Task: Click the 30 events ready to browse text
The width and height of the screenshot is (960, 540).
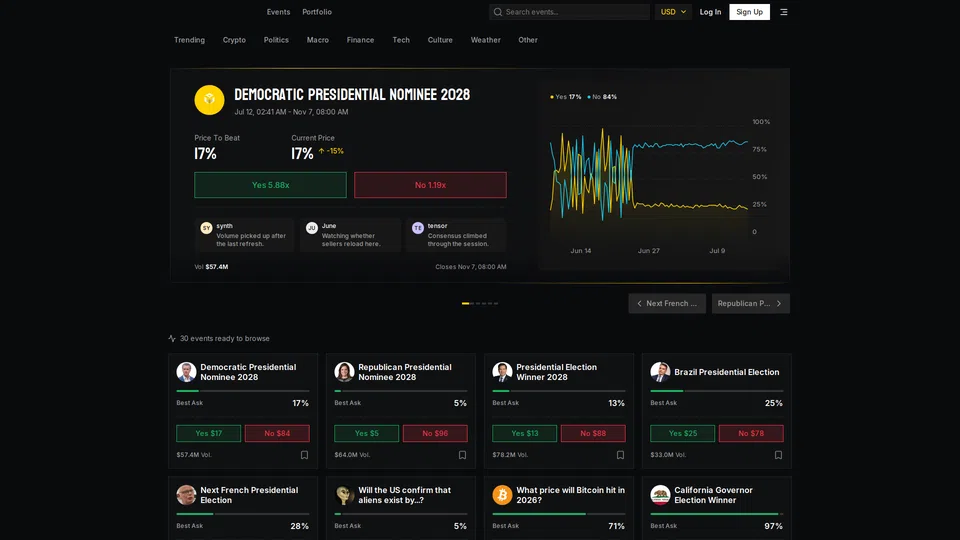Action: (x=225, y=339)
